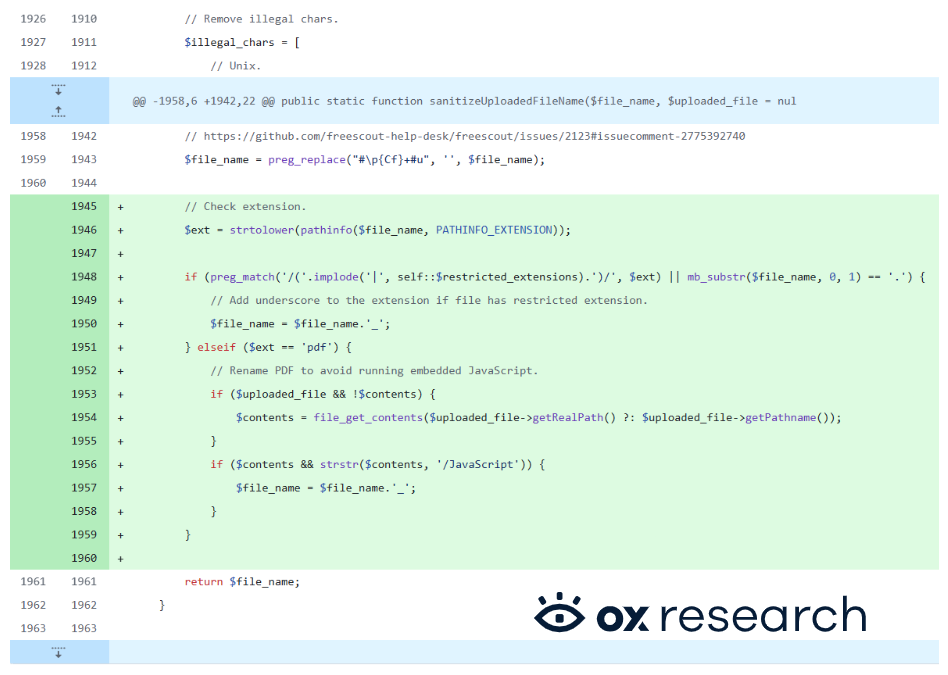The height and width of the screenshot is (675, 948).
Task: Click the PATHINFO_EXTENSION constant
Action: click(494, 230)
